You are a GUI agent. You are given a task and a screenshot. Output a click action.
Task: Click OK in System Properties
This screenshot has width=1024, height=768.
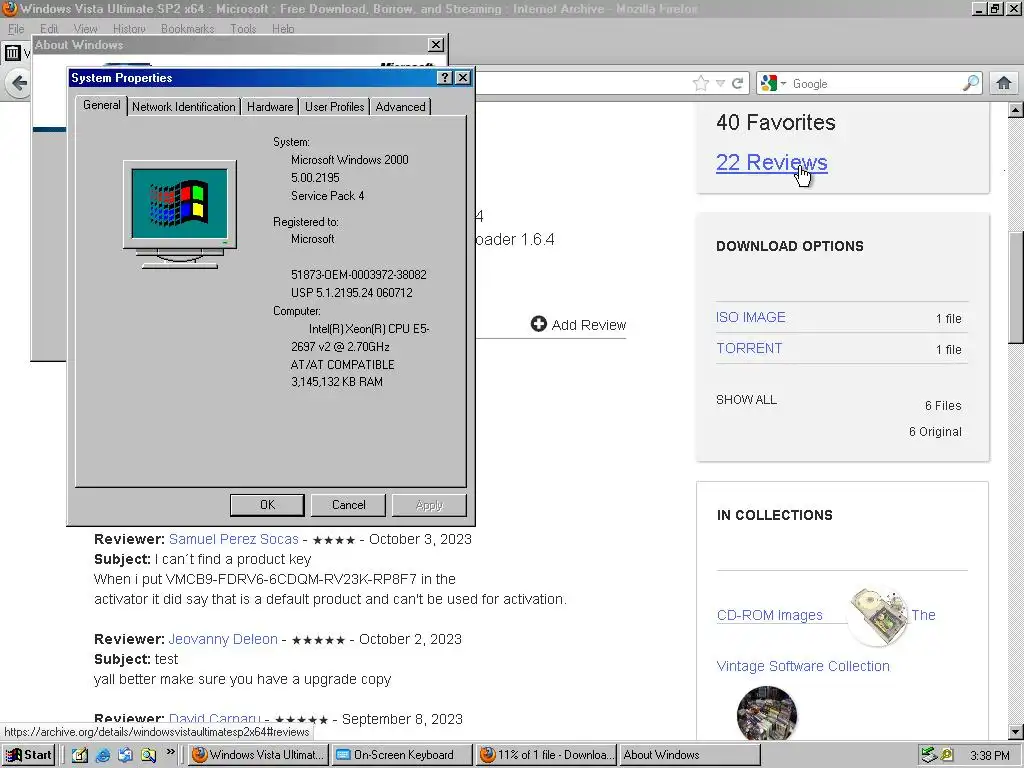[x=267, y=505]
